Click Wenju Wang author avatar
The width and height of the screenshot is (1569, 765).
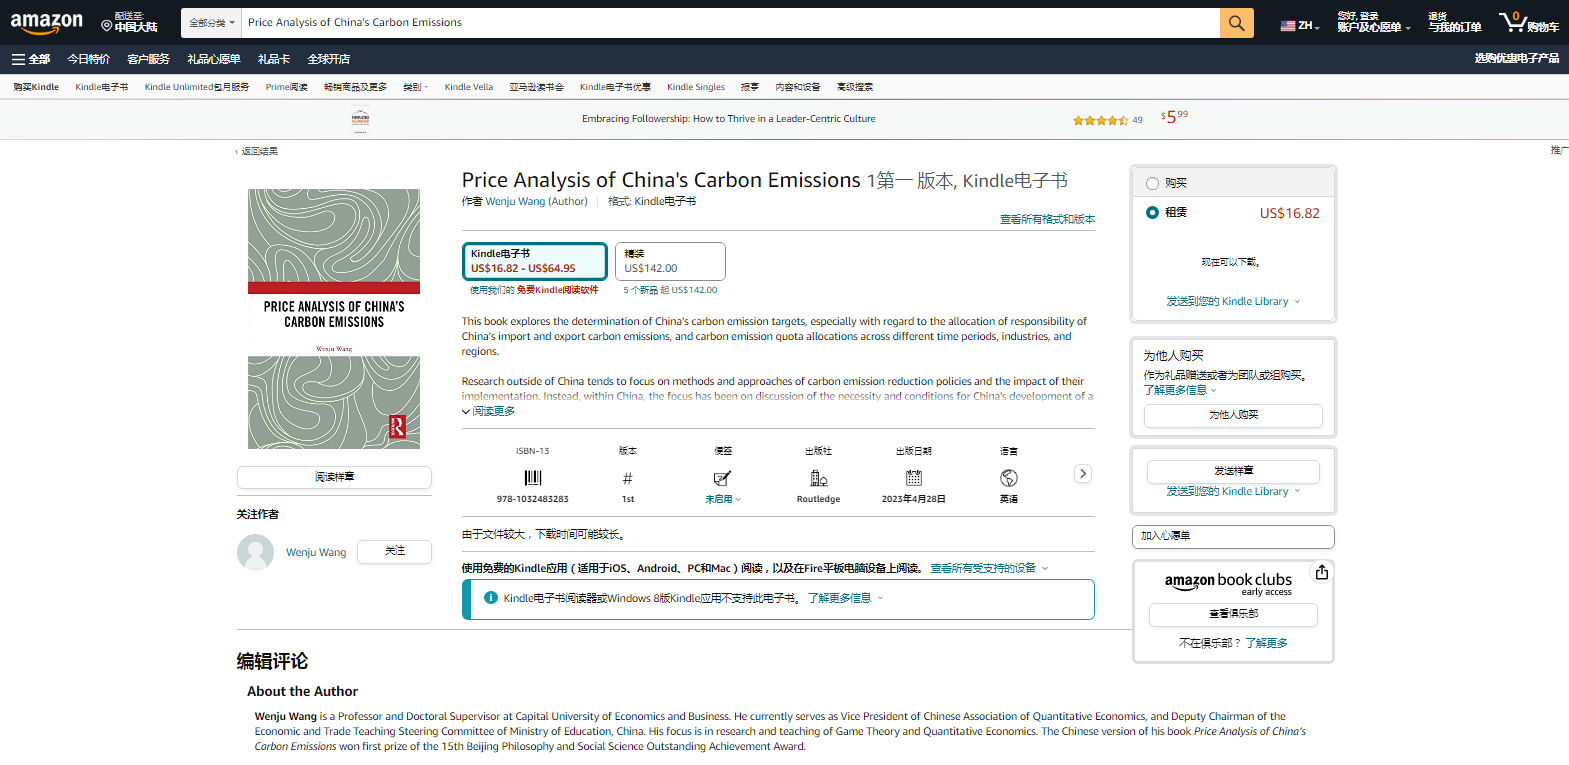pos(255,552)
